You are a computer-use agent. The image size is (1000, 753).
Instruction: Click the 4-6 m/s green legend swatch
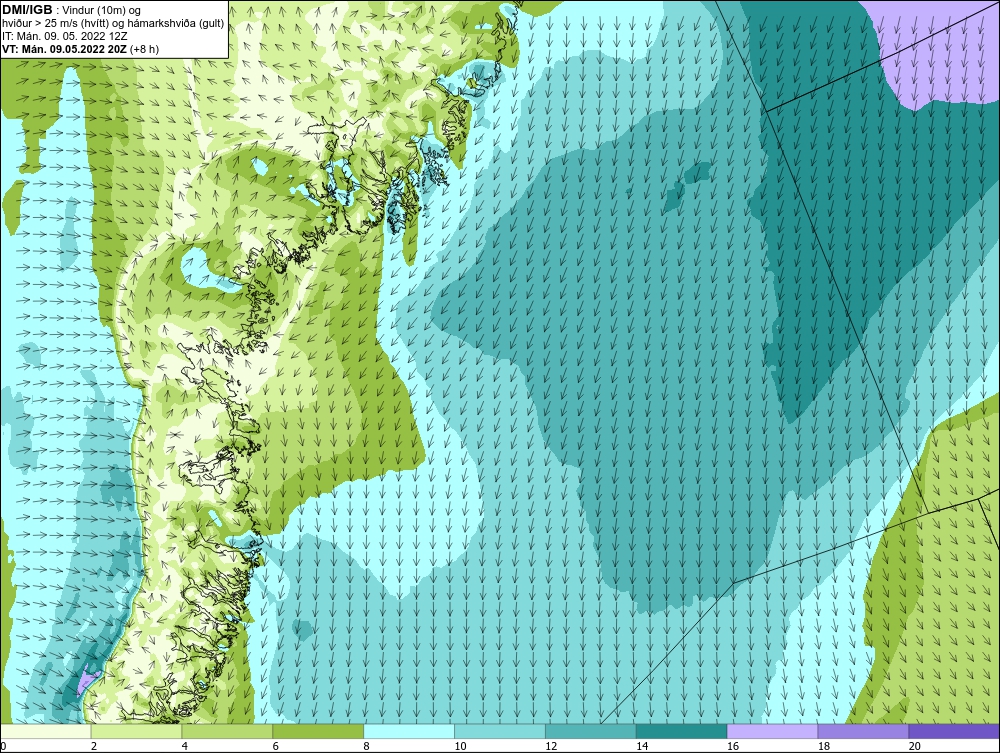click(227, 731)
